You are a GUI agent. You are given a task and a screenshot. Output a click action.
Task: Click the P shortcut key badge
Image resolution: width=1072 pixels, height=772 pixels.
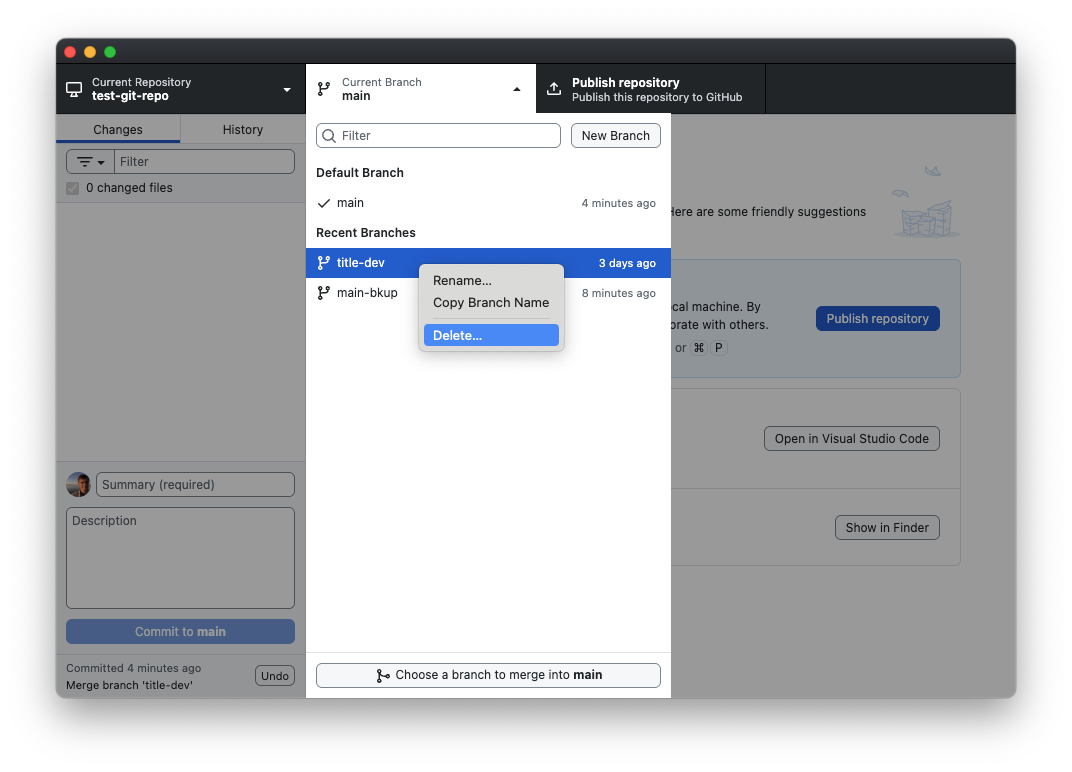tap(719, 348)
